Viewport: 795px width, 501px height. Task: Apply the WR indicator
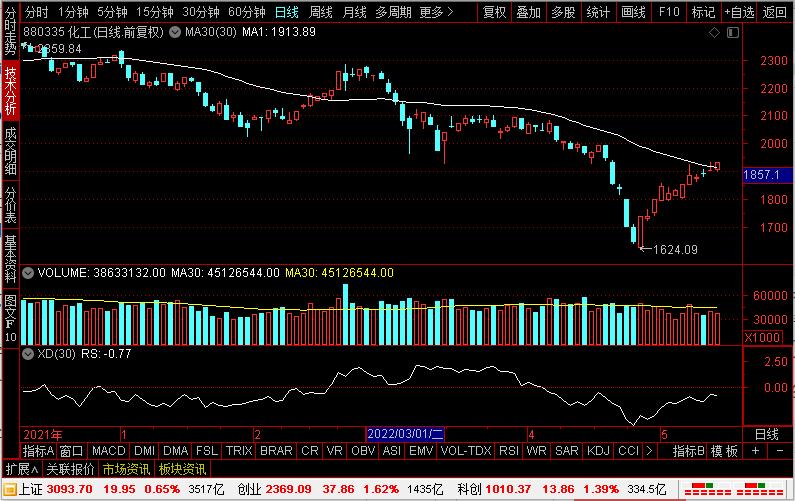point(536,450)
